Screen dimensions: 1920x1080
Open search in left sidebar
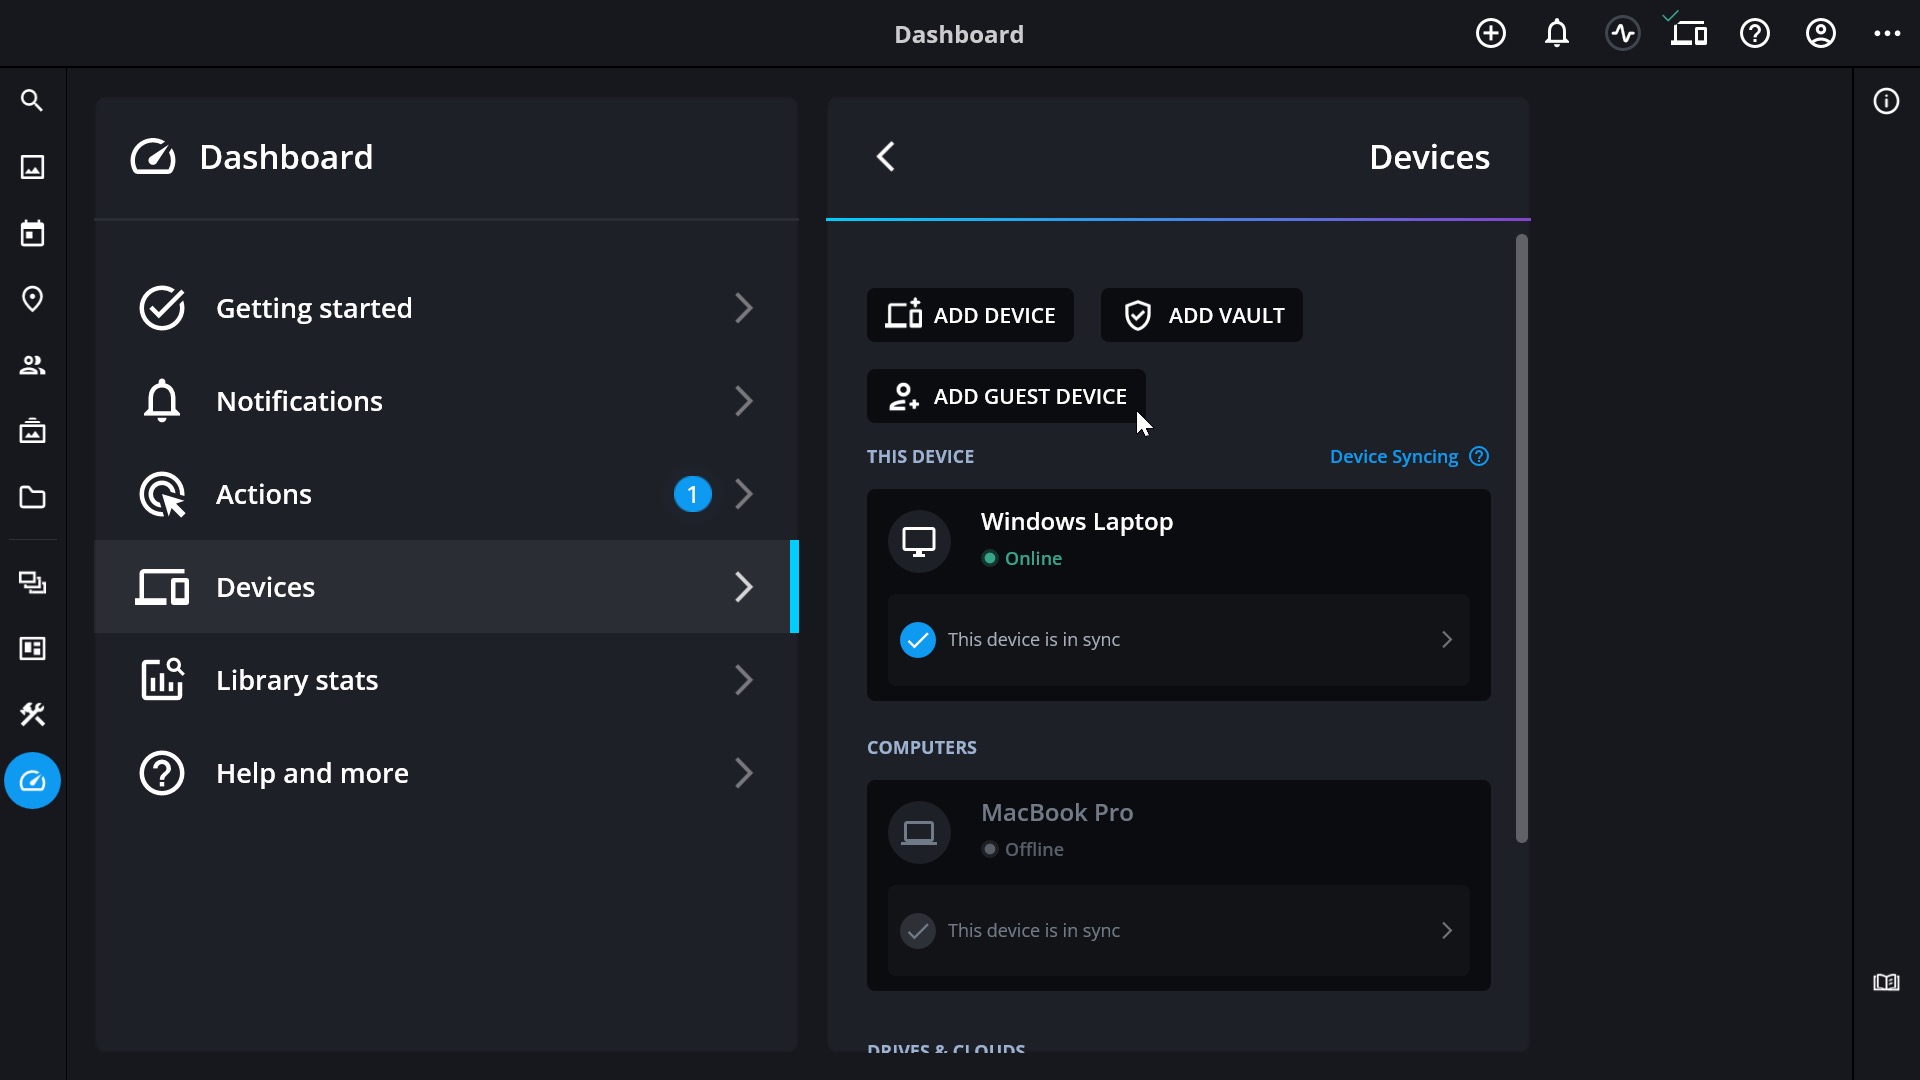pyautogui.click(x=32, y=101)
